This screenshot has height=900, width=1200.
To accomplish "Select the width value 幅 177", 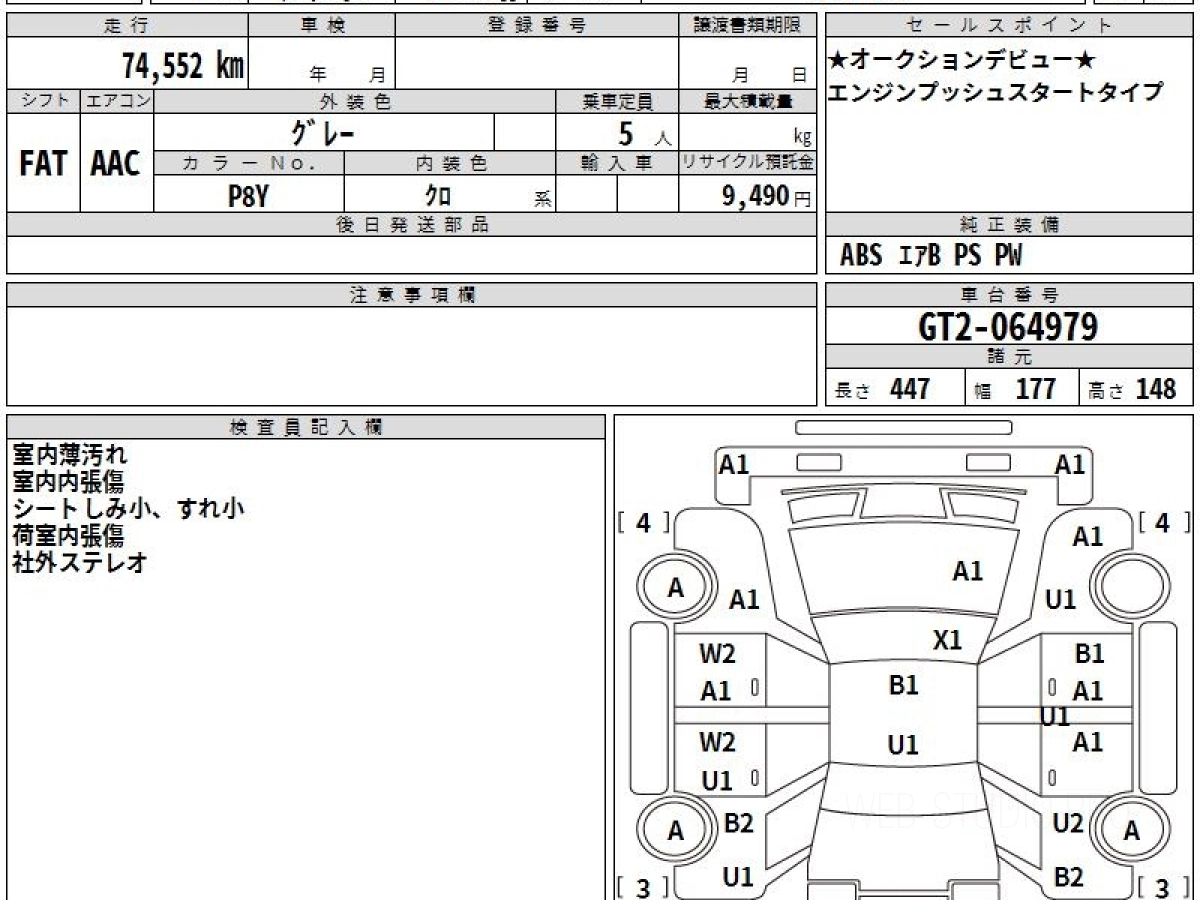I will pyautogui.click(x=1015, y=389).
